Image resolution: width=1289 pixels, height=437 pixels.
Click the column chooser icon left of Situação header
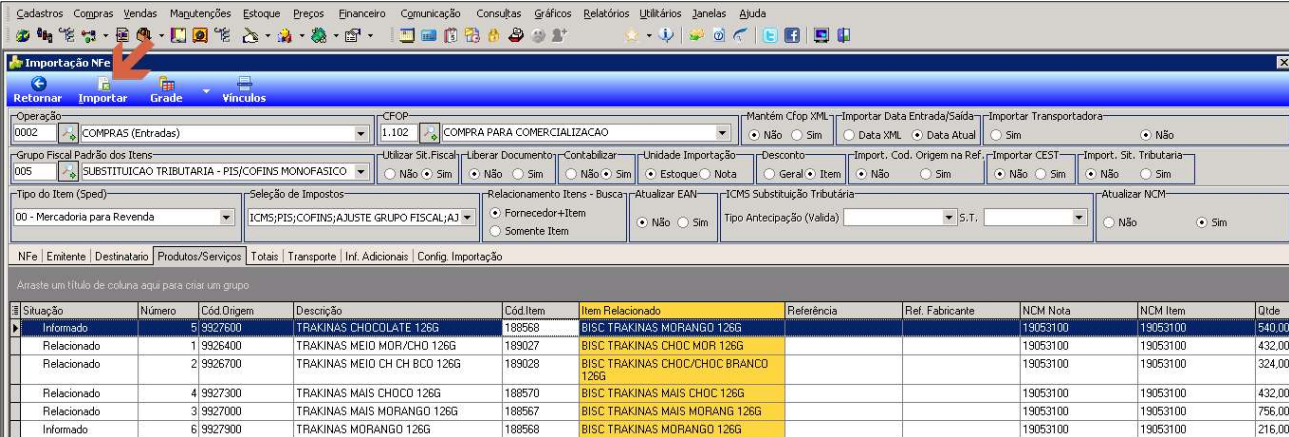(x=14, y=311)
